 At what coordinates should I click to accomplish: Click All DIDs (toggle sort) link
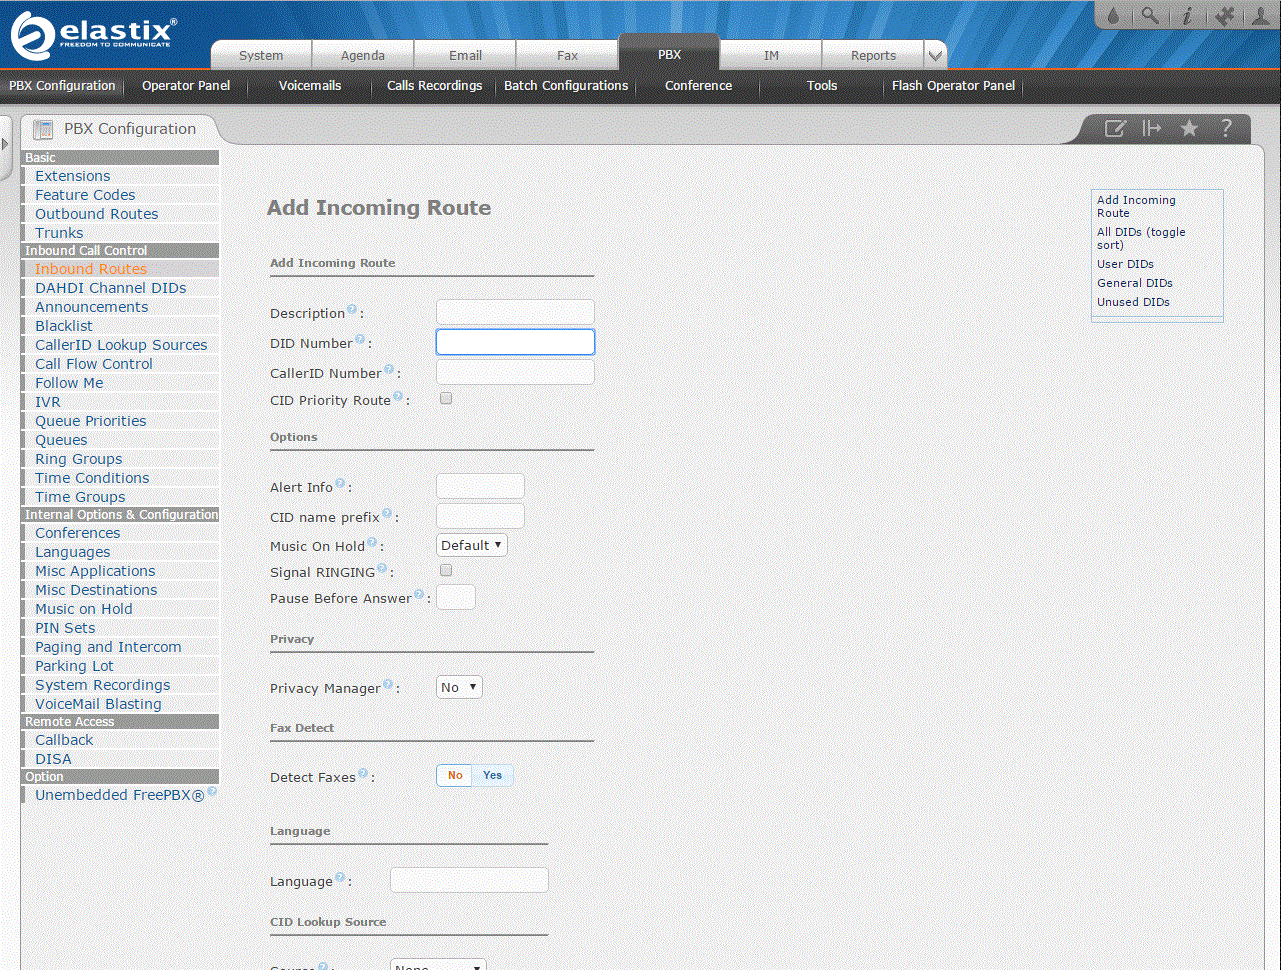(1141, 238)
